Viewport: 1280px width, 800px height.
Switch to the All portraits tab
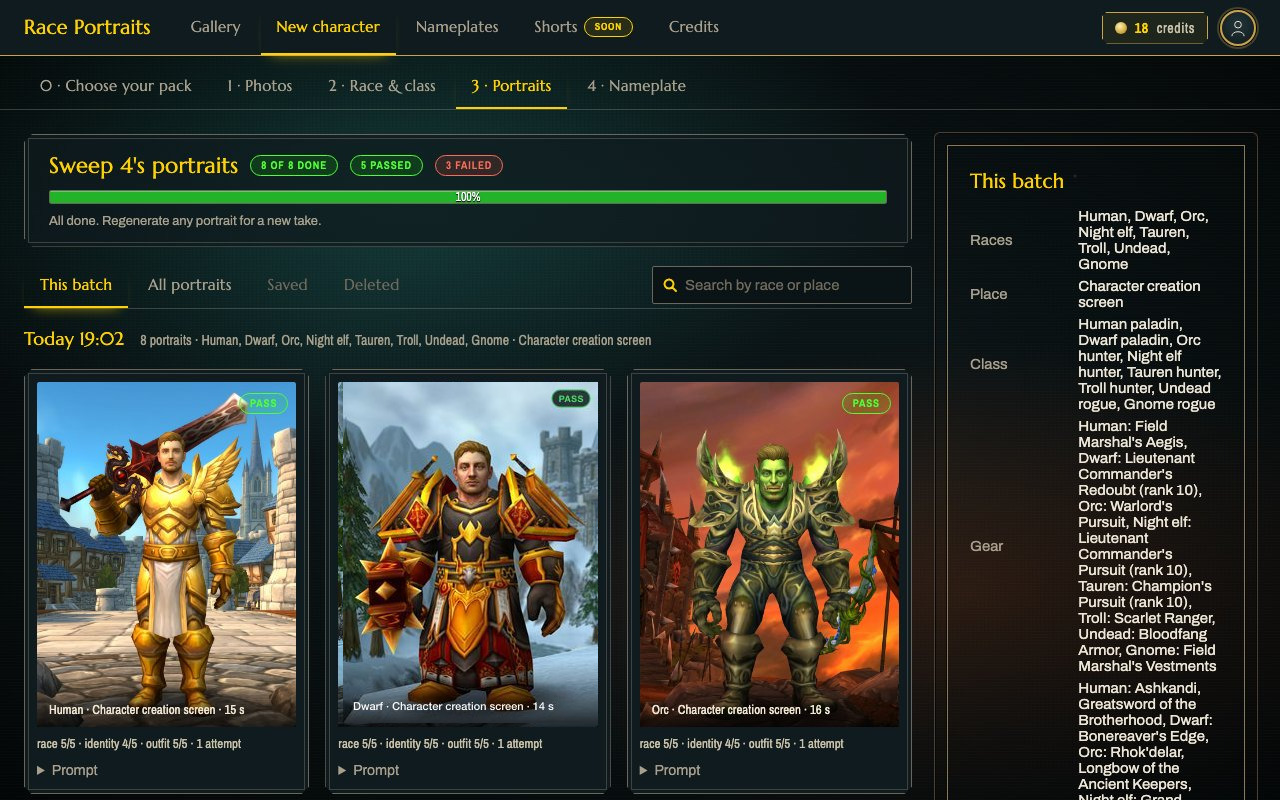point(190,285)
